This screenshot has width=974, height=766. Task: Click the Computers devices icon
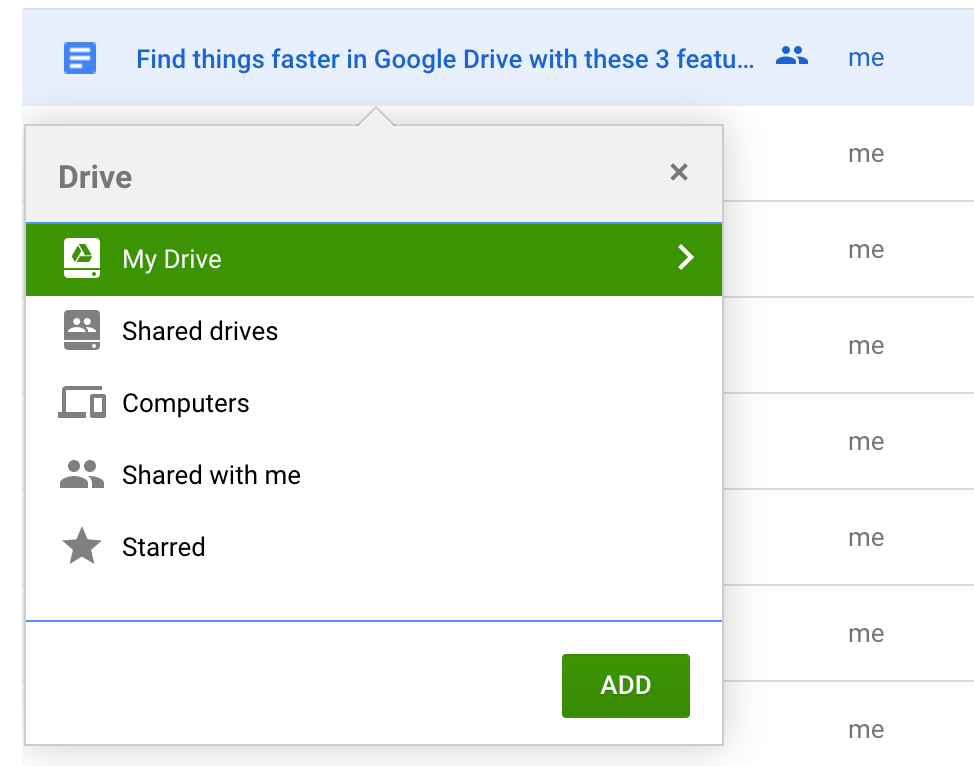(81, 402)
